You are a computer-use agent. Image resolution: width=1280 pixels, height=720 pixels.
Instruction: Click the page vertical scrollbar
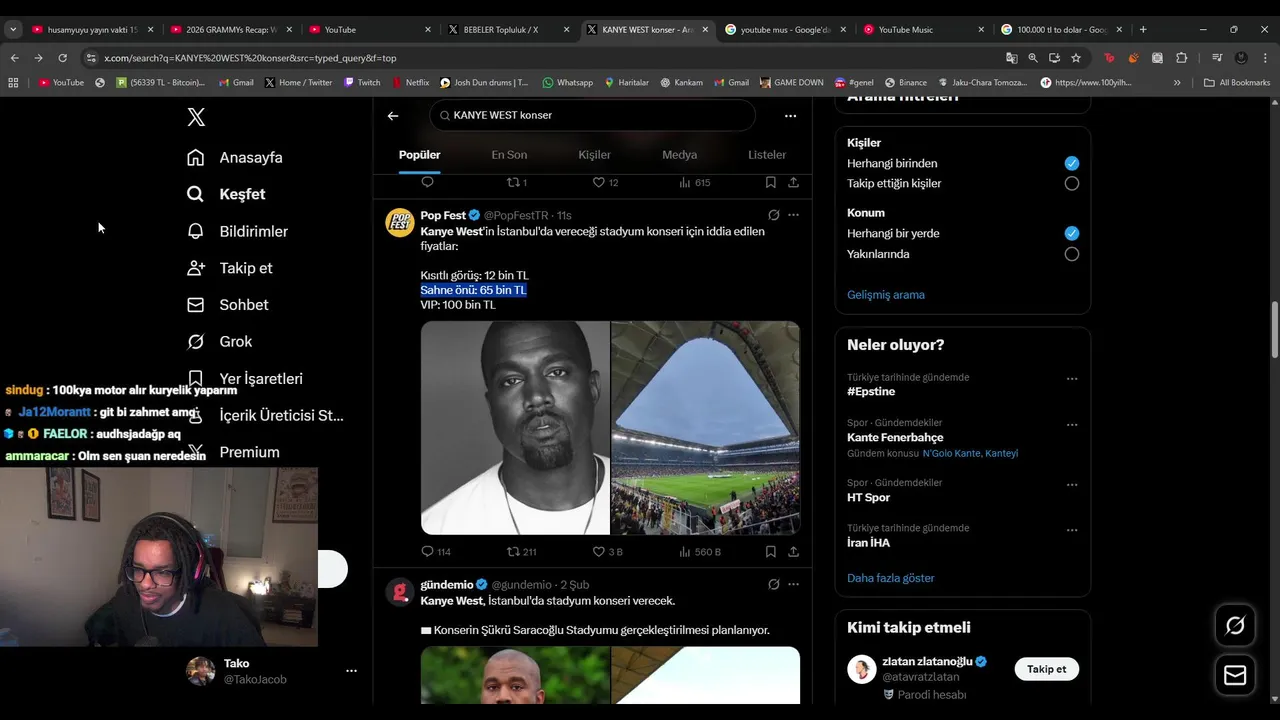click(1274, 329)
